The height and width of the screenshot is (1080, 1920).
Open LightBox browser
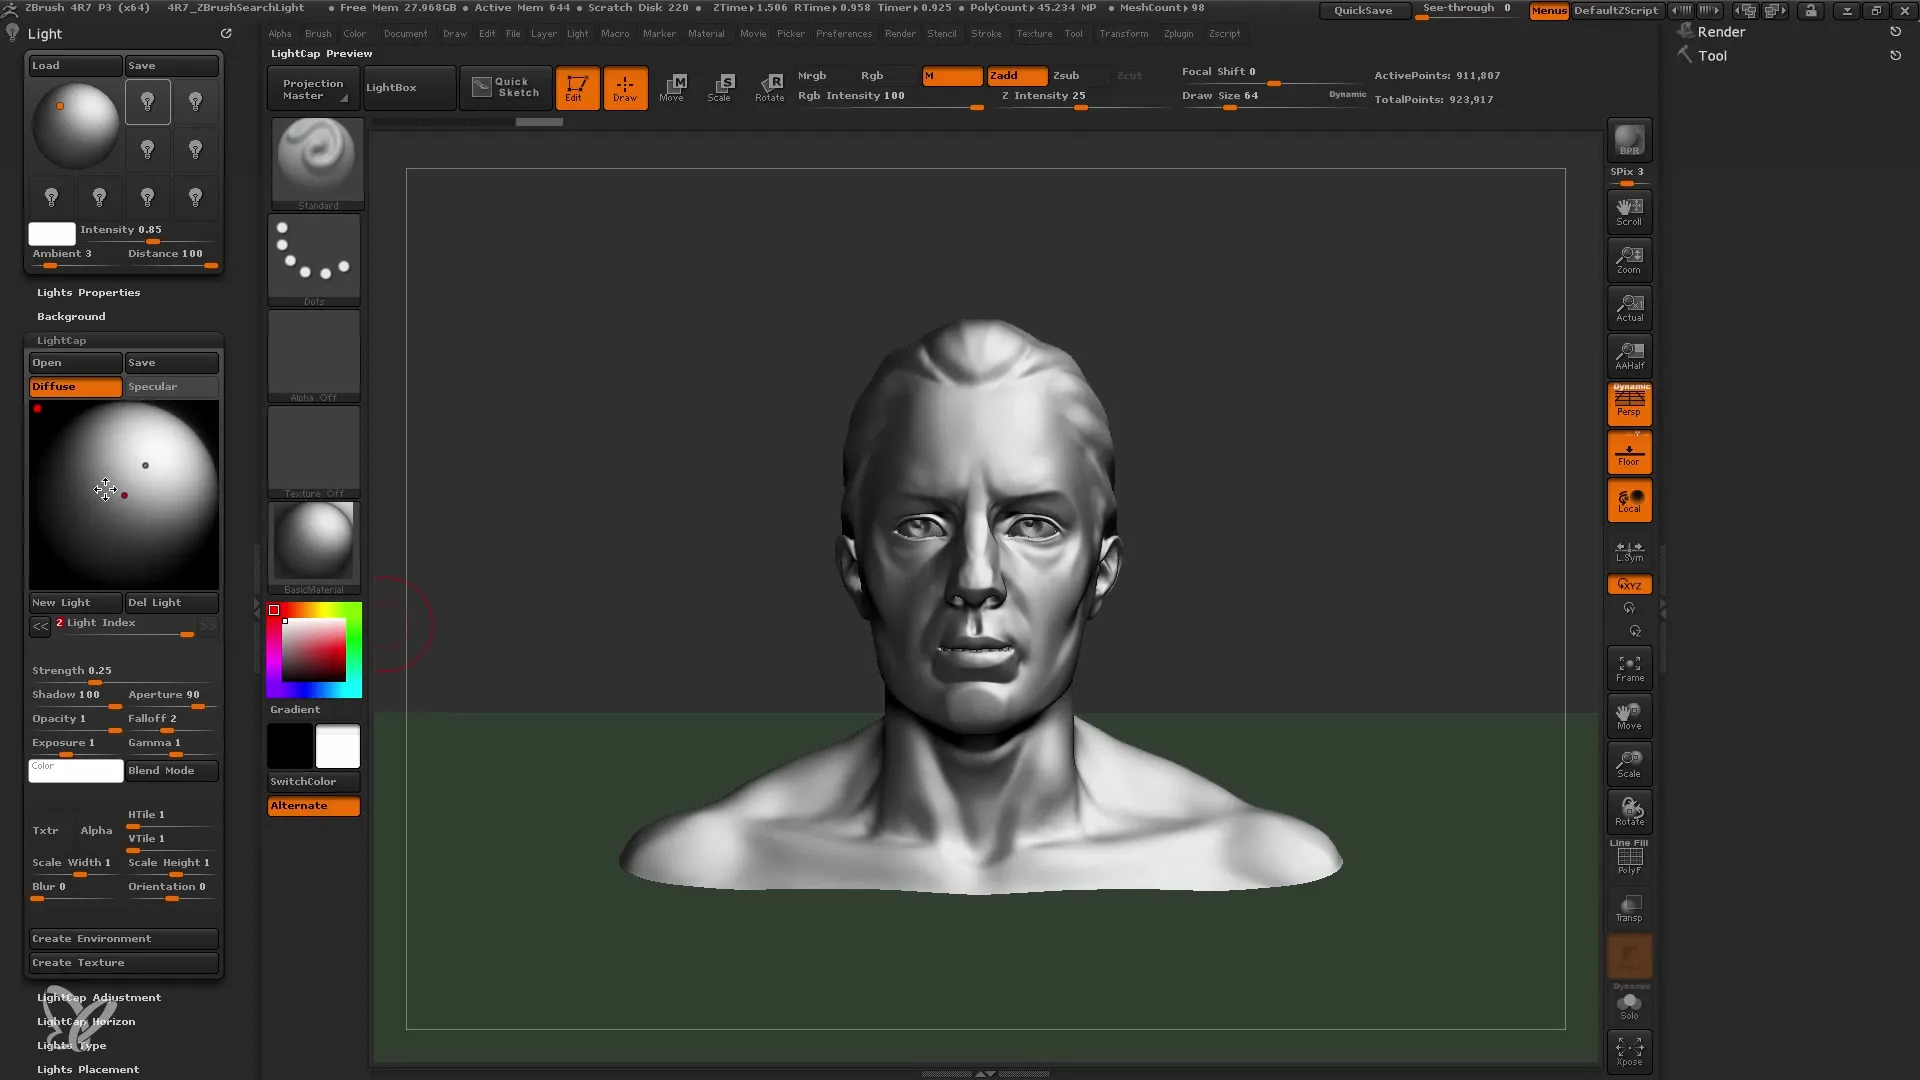(409, 88)
